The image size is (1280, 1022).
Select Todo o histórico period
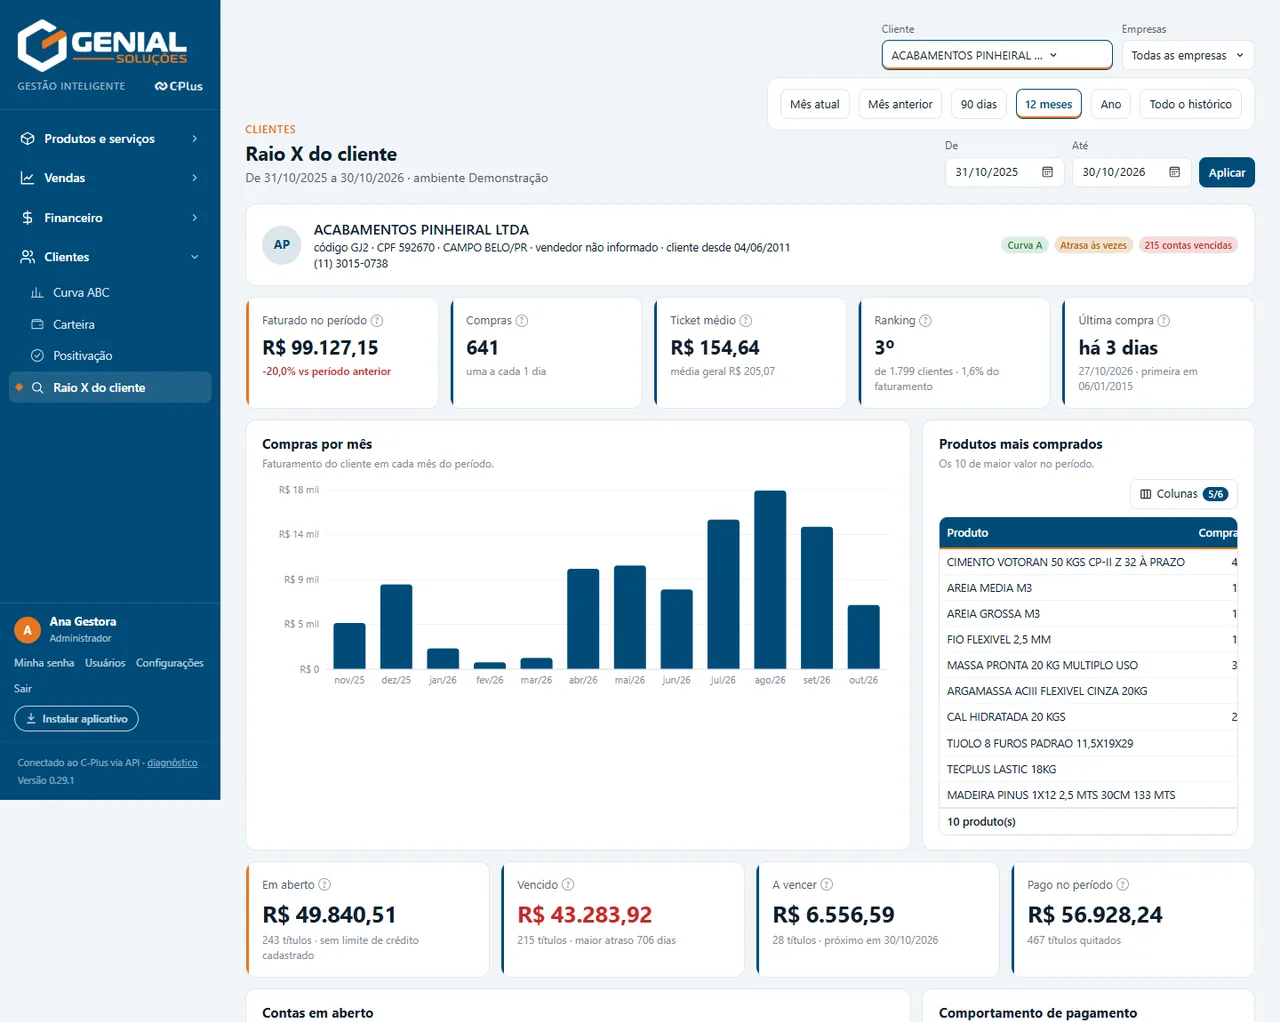coord(1190,104)
